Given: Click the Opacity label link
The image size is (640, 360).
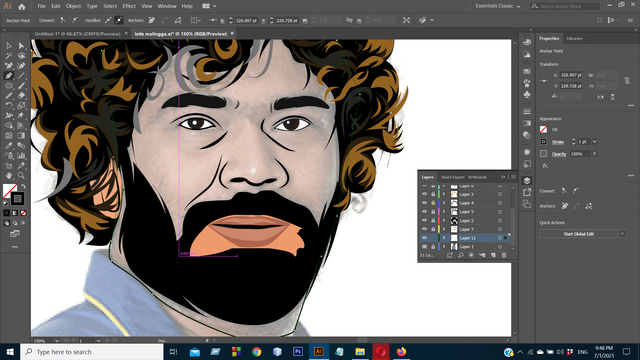Looking at the screenshot, I should pyautogui.click(x=559, y=154).
